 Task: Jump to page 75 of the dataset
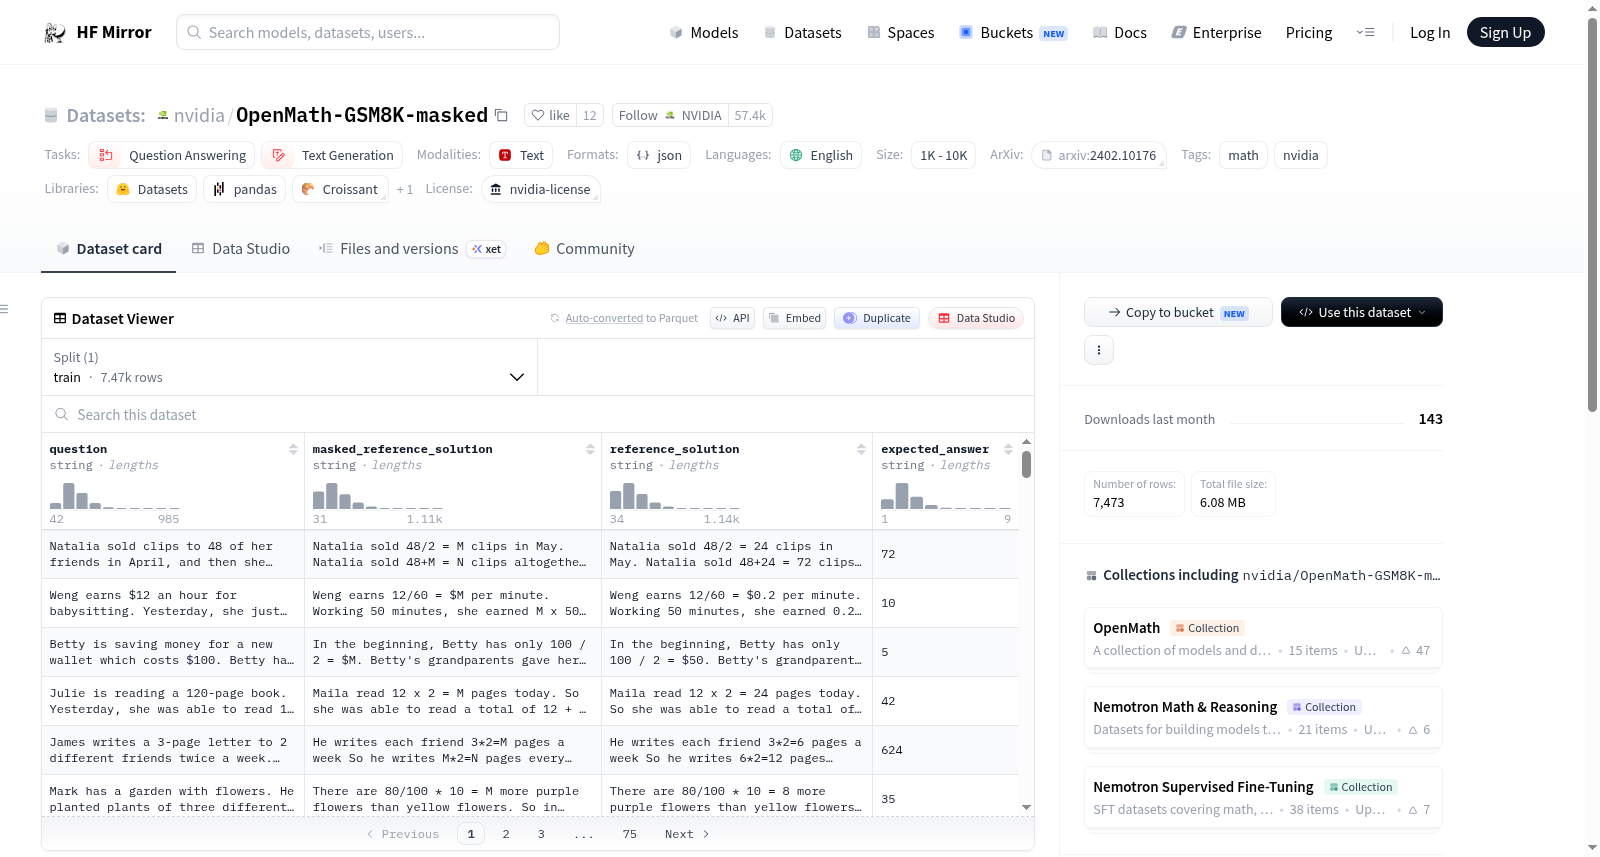point(629,834)
